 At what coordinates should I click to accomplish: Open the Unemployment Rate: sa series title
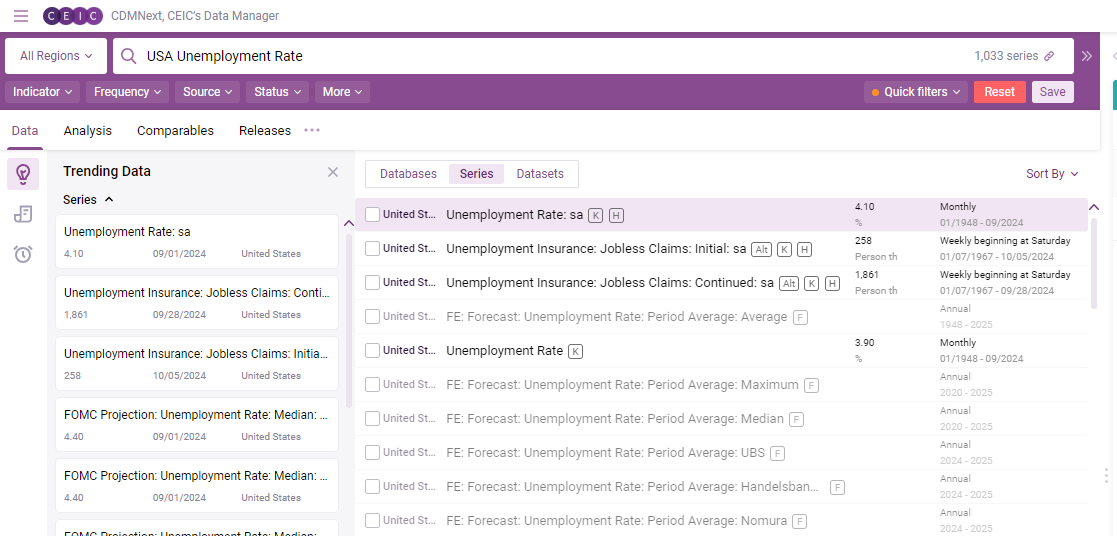(514, 215)
